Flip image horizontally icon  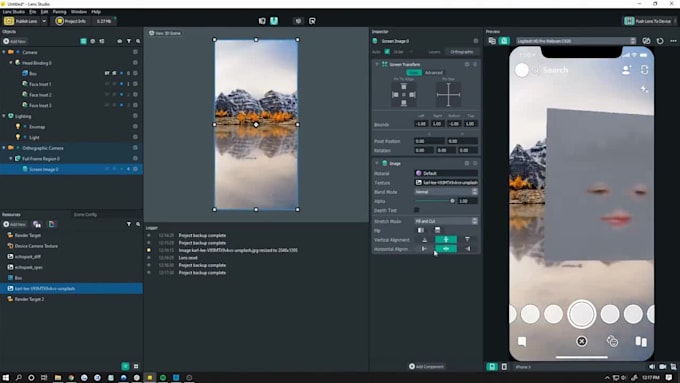[x=421, y=230]
